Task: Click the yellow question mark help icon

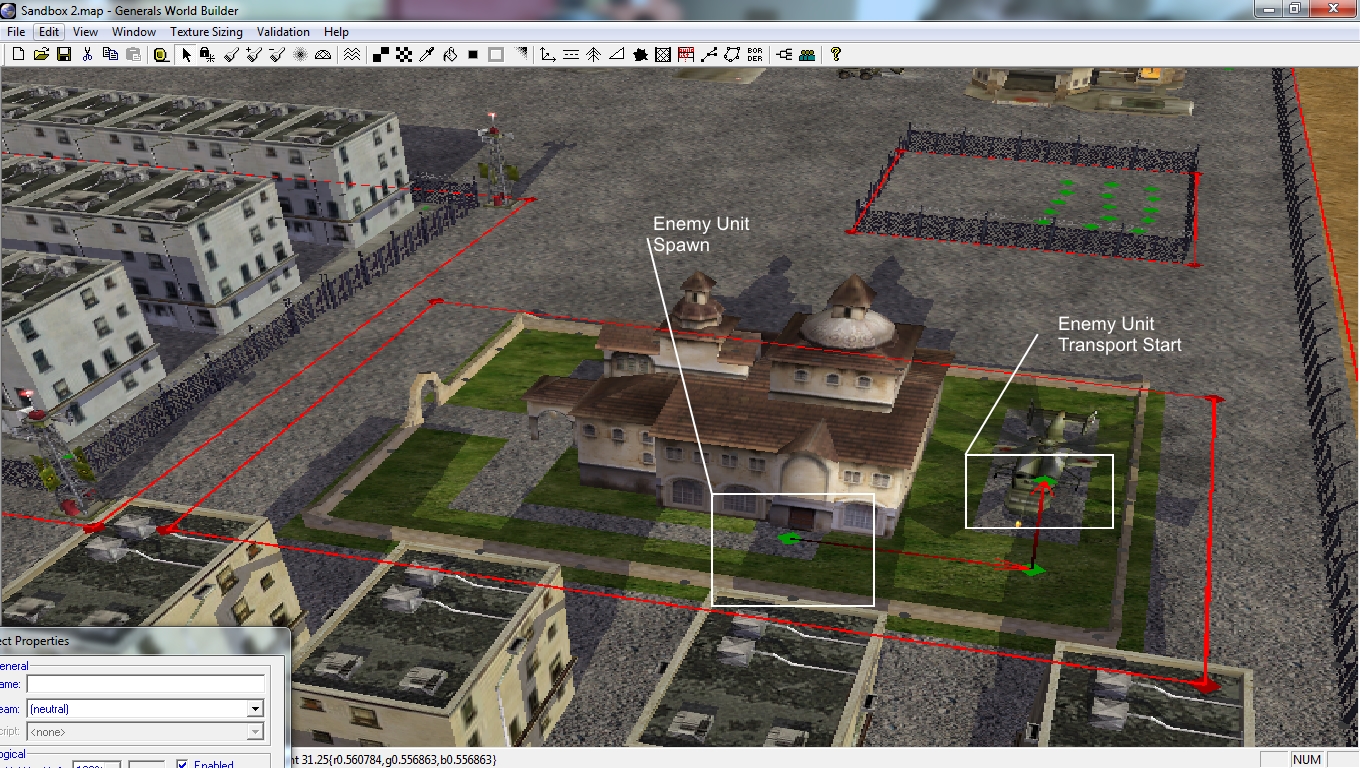Action: pyautogui.click(x=836, y=55)
